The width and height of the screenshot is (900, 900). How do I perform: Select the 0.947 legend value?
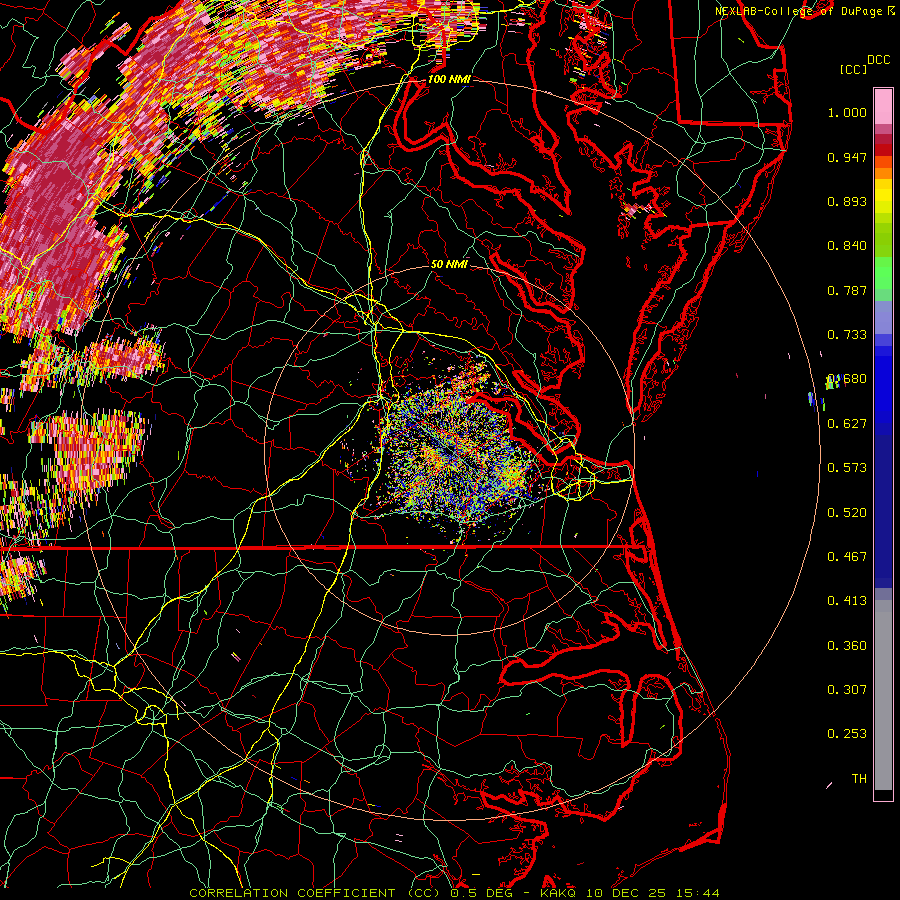pyautogui.click(x=847, y=157)
